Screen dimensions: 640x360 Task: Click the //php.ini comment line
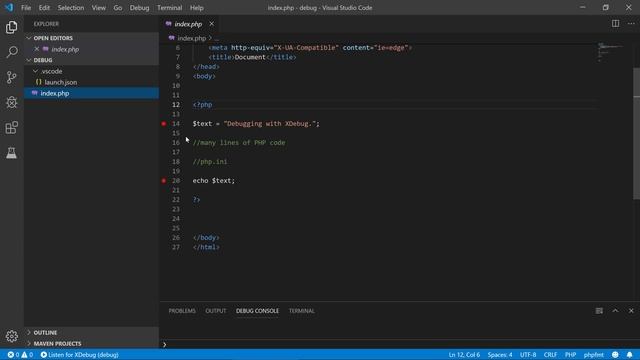(x=210, y=162)
